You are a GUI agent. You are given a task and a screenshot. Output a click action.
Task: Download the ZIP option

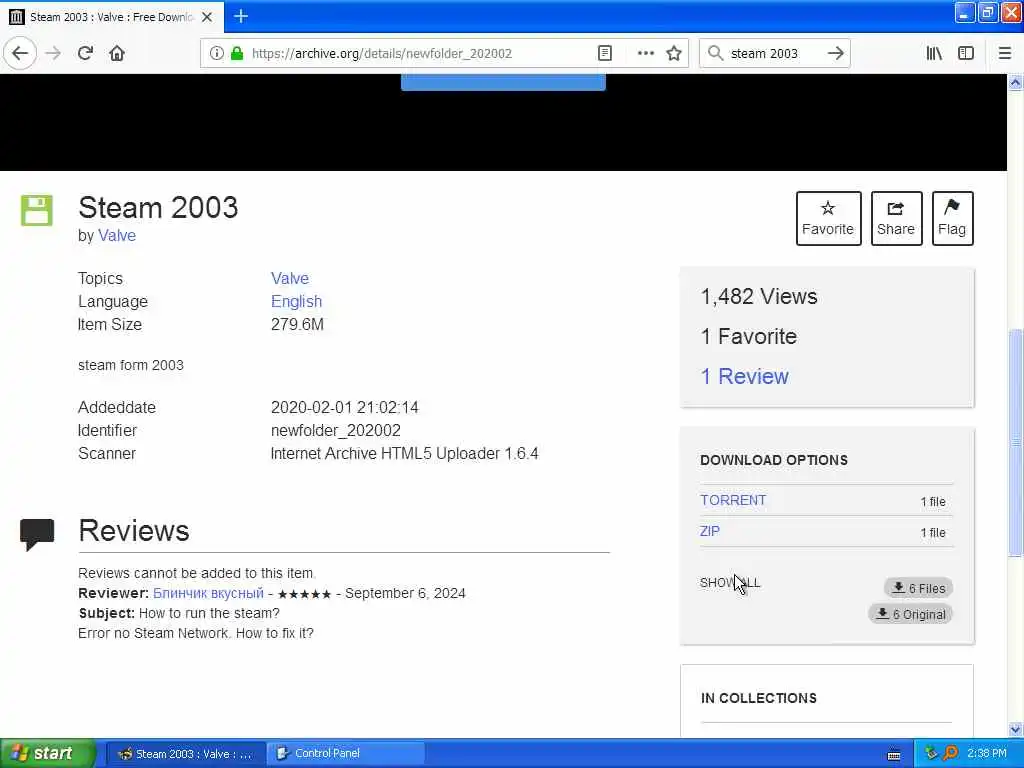point(710,531)
